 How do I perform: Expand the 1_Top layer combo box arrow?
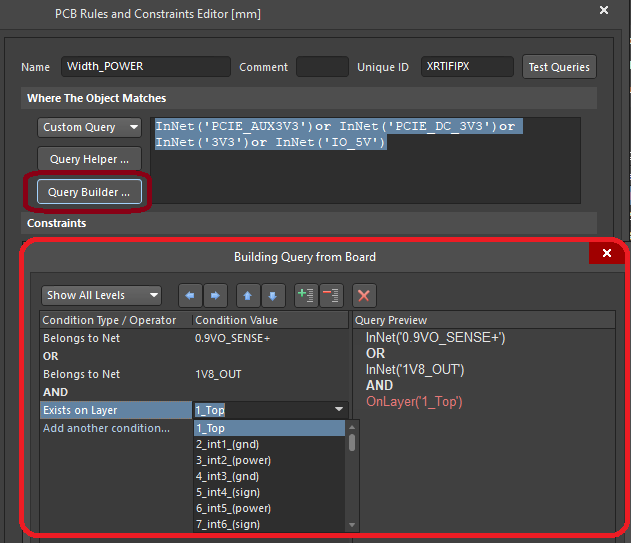click(339, 409)
